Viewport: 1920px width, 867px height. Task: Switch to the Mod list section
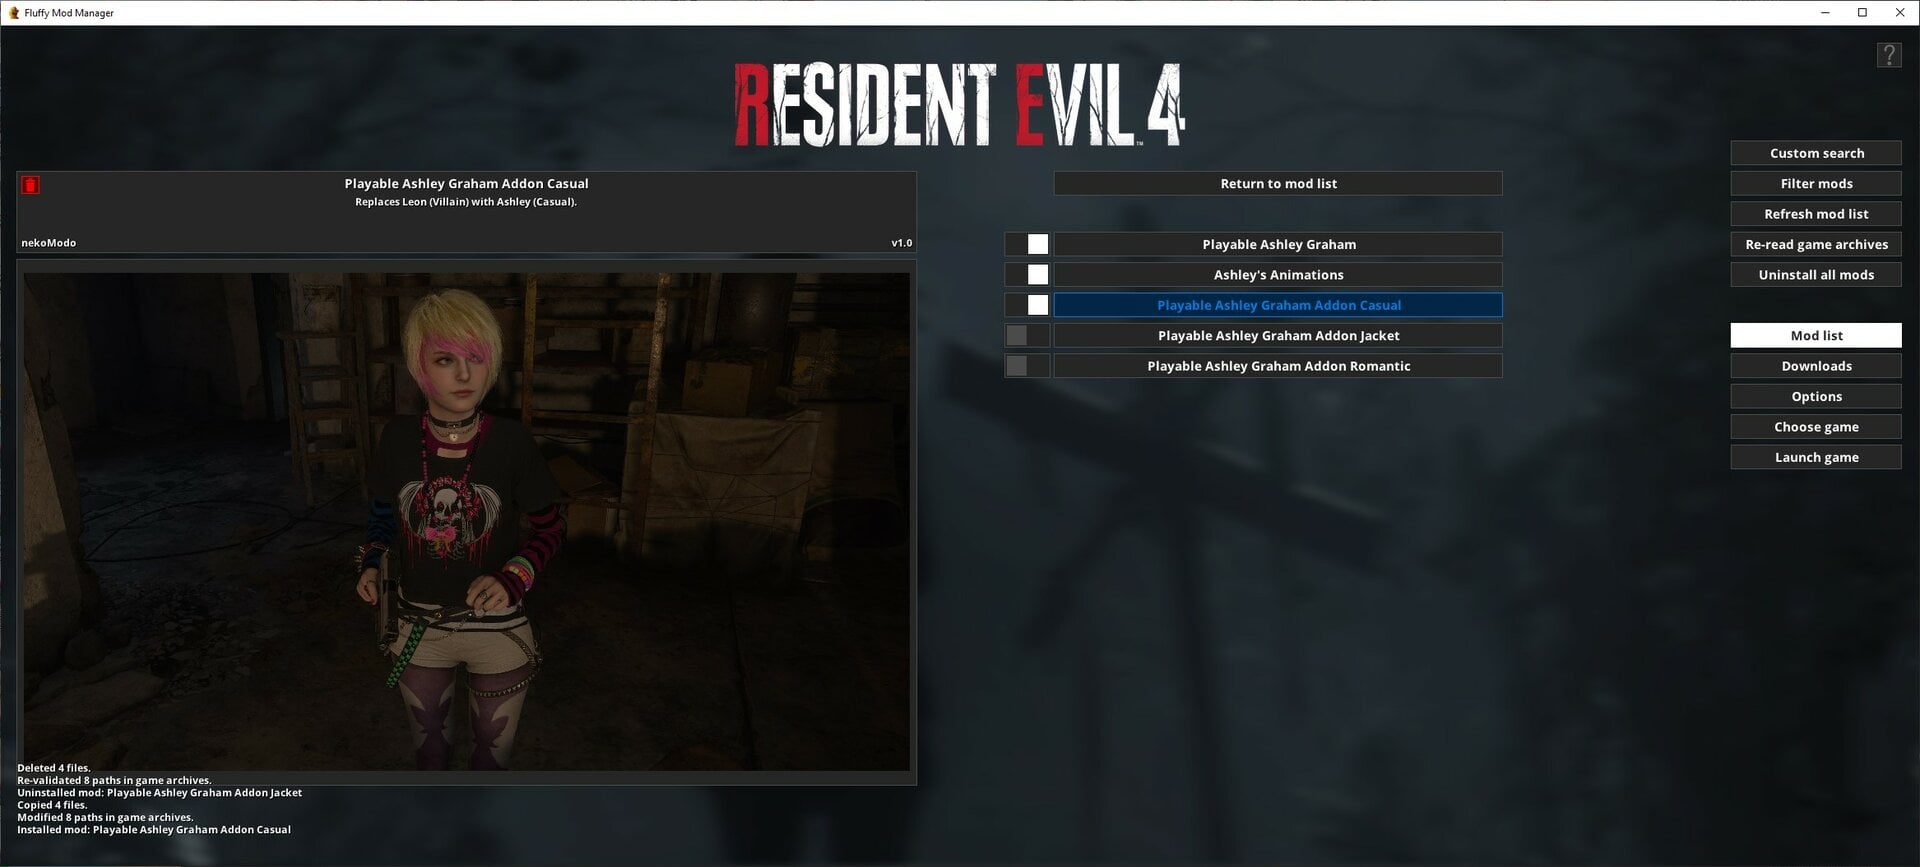pyautogui.click(x=1816, y=336)
